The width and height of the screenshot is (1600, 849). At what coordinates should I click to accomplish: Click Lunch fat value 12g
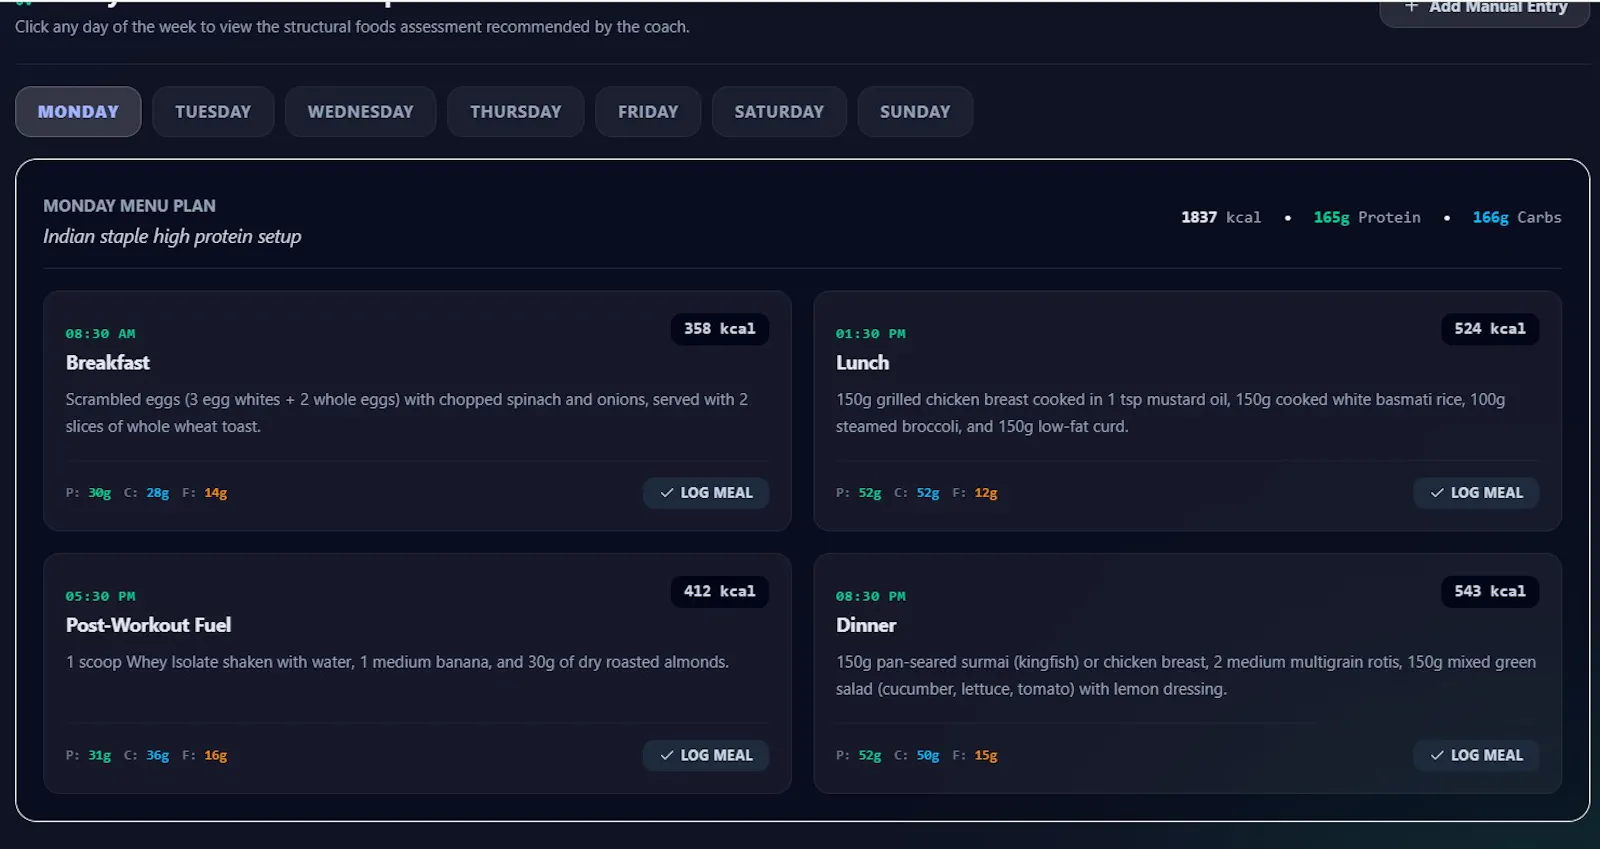pos(986,493)
